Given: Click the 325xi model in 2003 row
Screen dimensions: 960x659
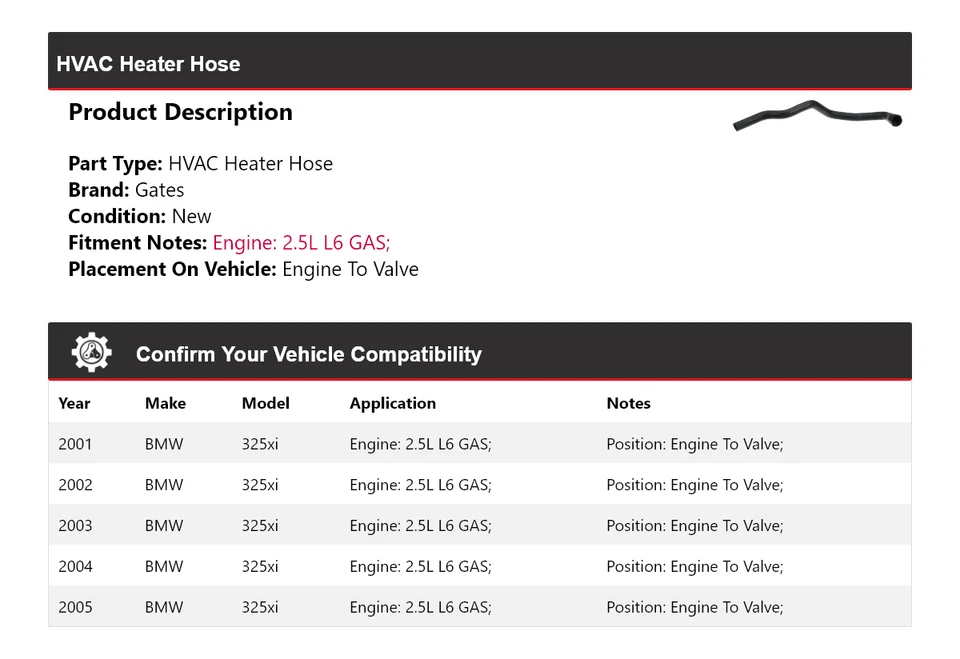Looking at the screenshot, I should [x=260, y=526].
